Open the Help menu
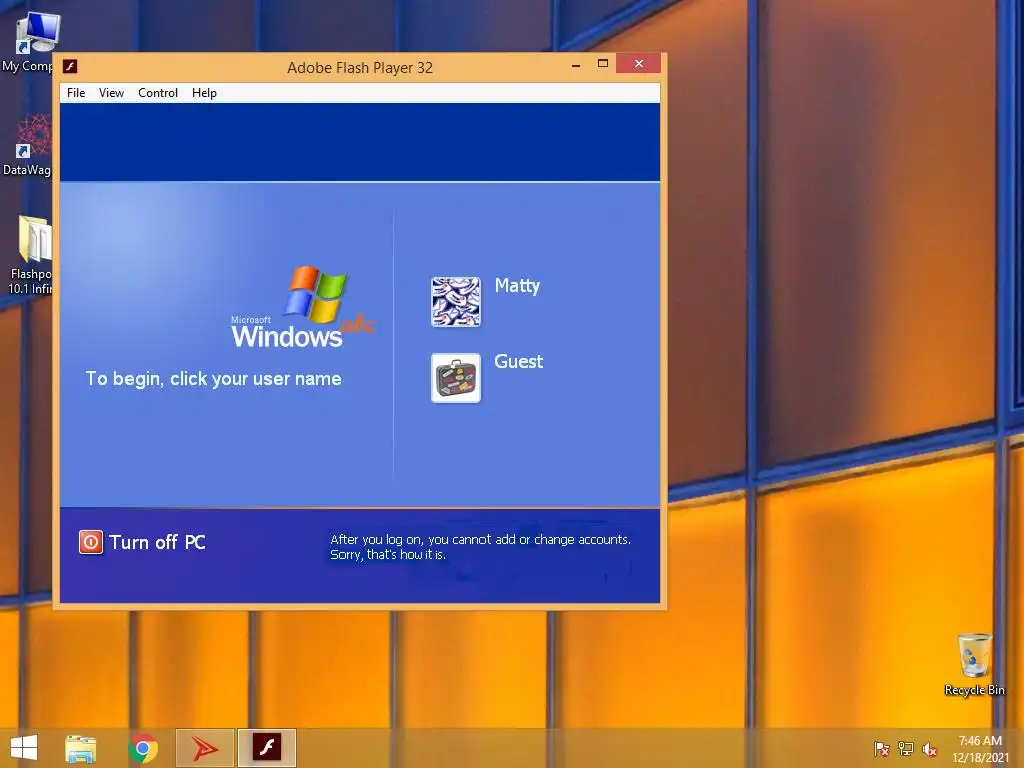 click(204, 93)
